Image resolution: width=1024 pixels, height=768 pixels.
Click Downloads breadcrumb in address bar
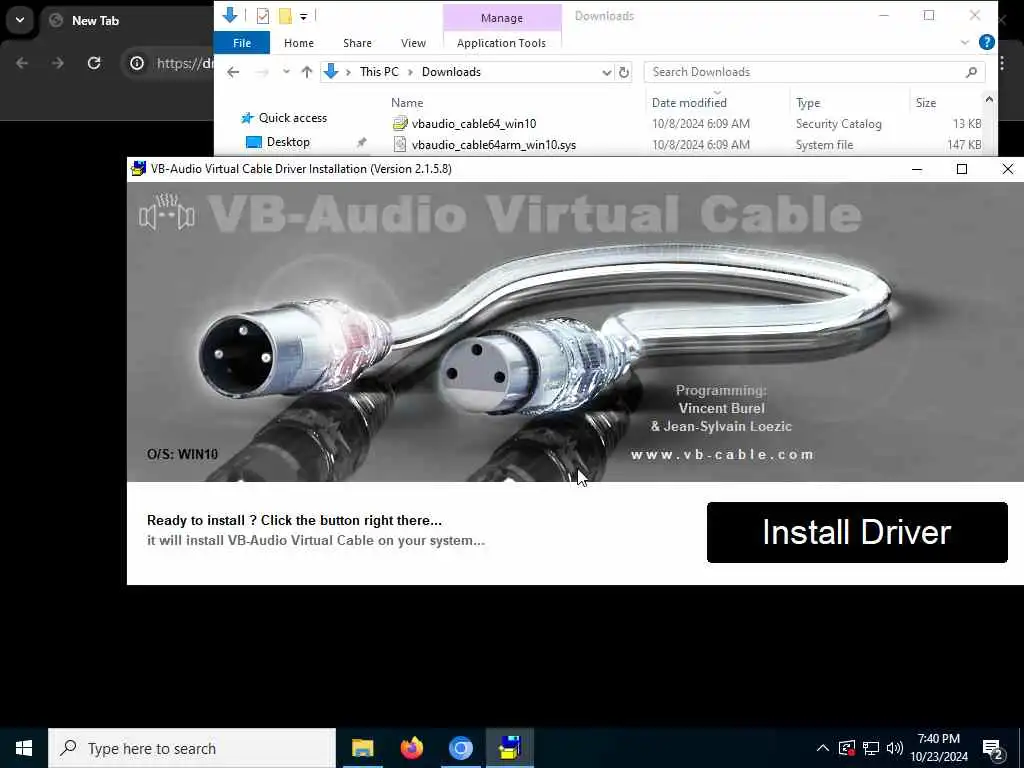click(451, 72)
